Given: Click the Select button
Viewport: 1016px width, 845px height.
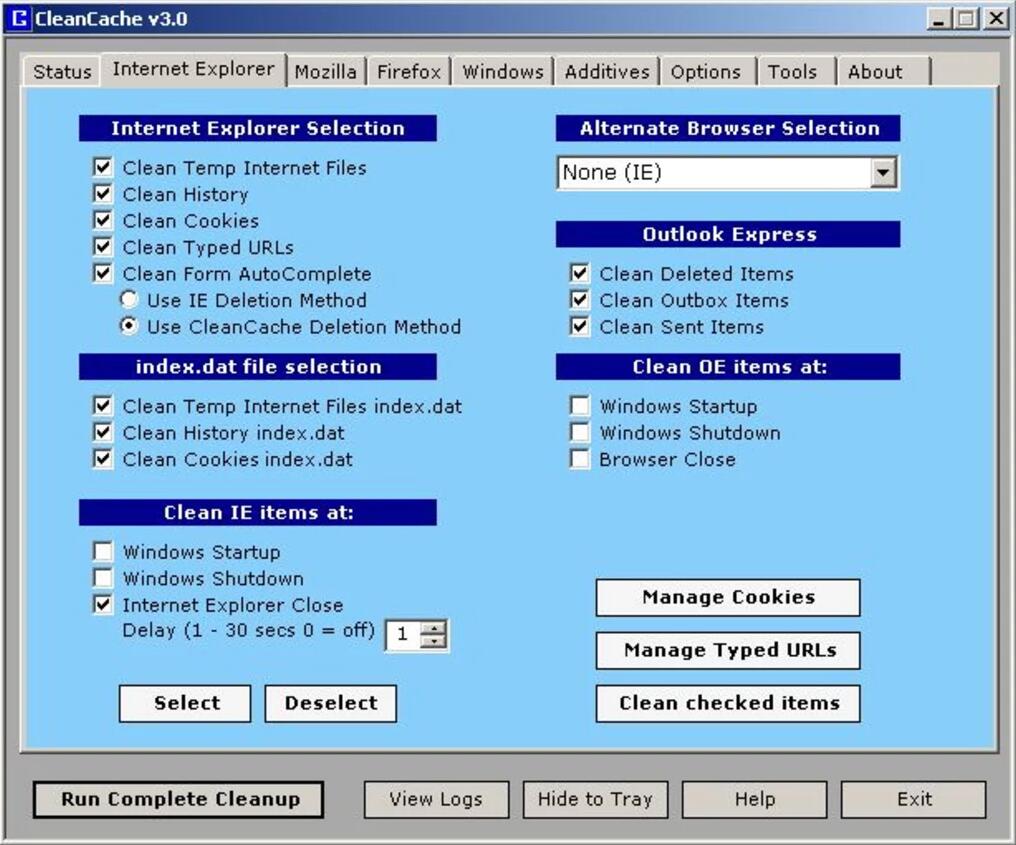Looking at the screenshot, I should [x=185, y=703].
